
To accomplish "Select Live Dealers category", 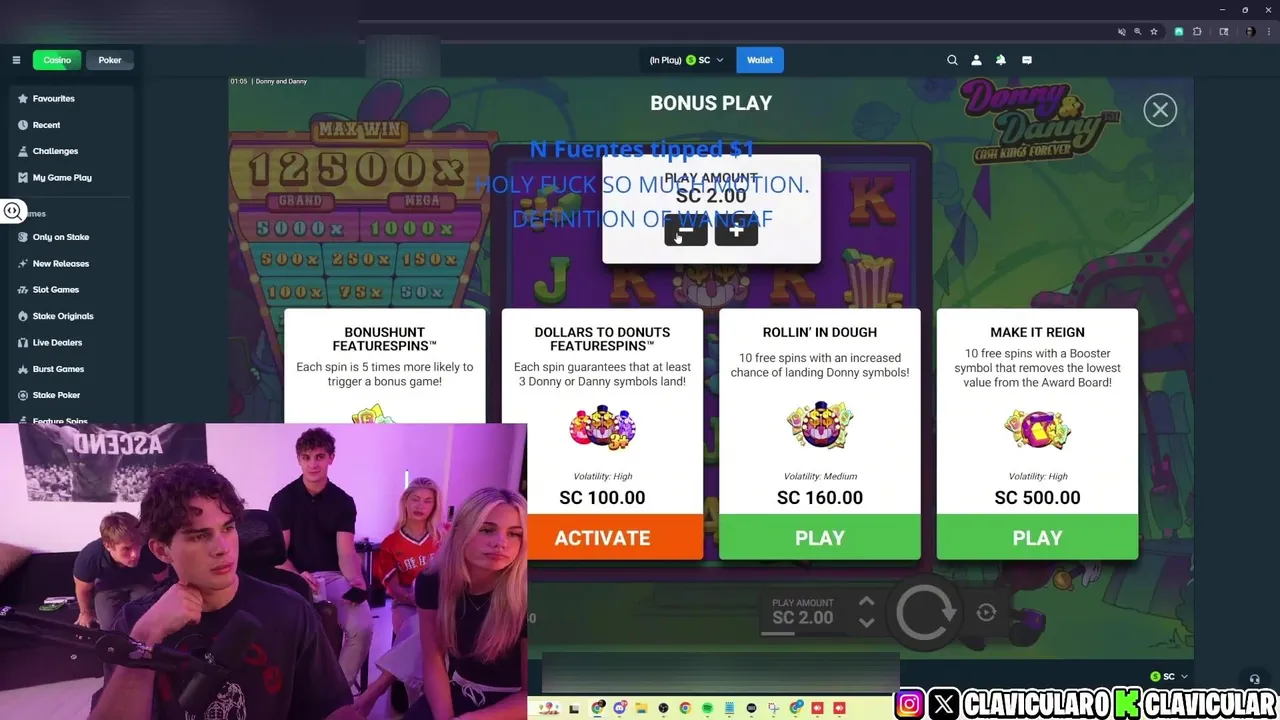I will (x=71, y=343).
